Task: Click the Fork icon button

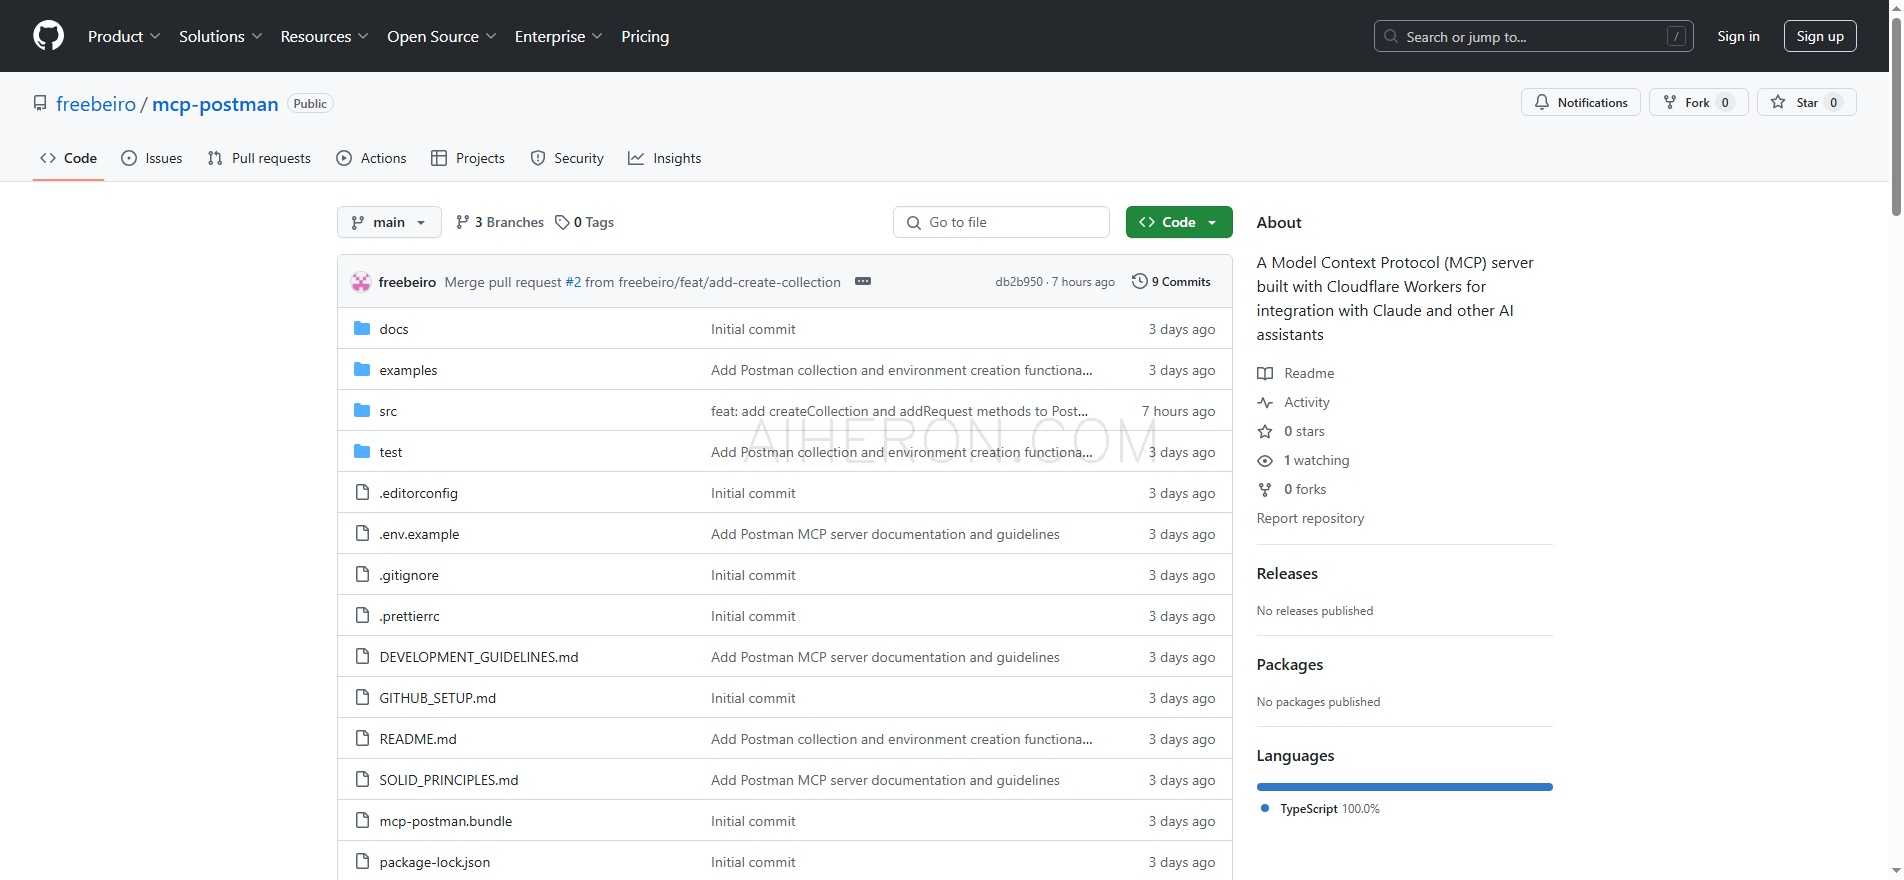Action: pyautogui.click(x=1669, y=102)
